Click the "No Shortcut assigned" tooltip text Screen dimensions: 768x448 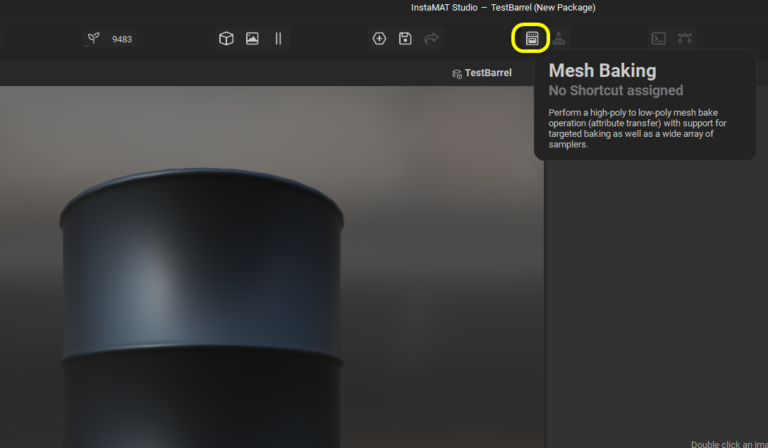click(615, 91)
